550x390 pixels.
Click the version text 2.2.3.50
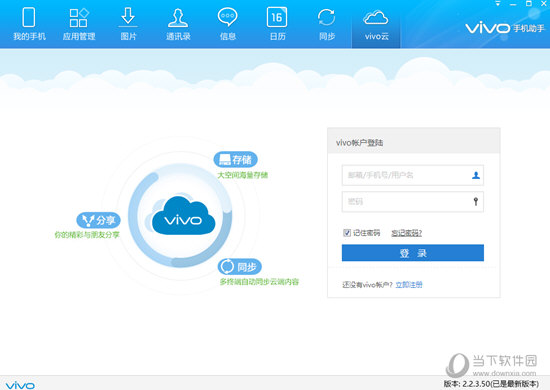click(491, 384)
